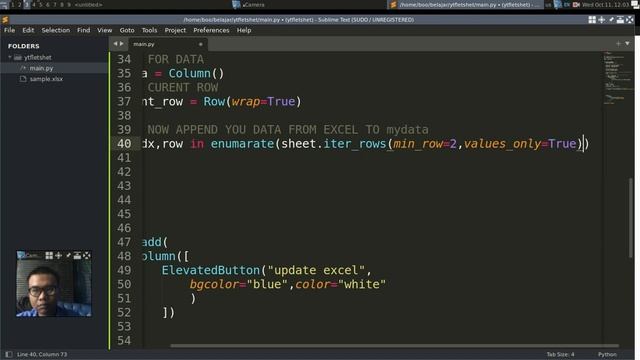Open the tab list dropdown arrow
Image resolution: width=640 pixels, height=360 pixels.
(627, 44)
